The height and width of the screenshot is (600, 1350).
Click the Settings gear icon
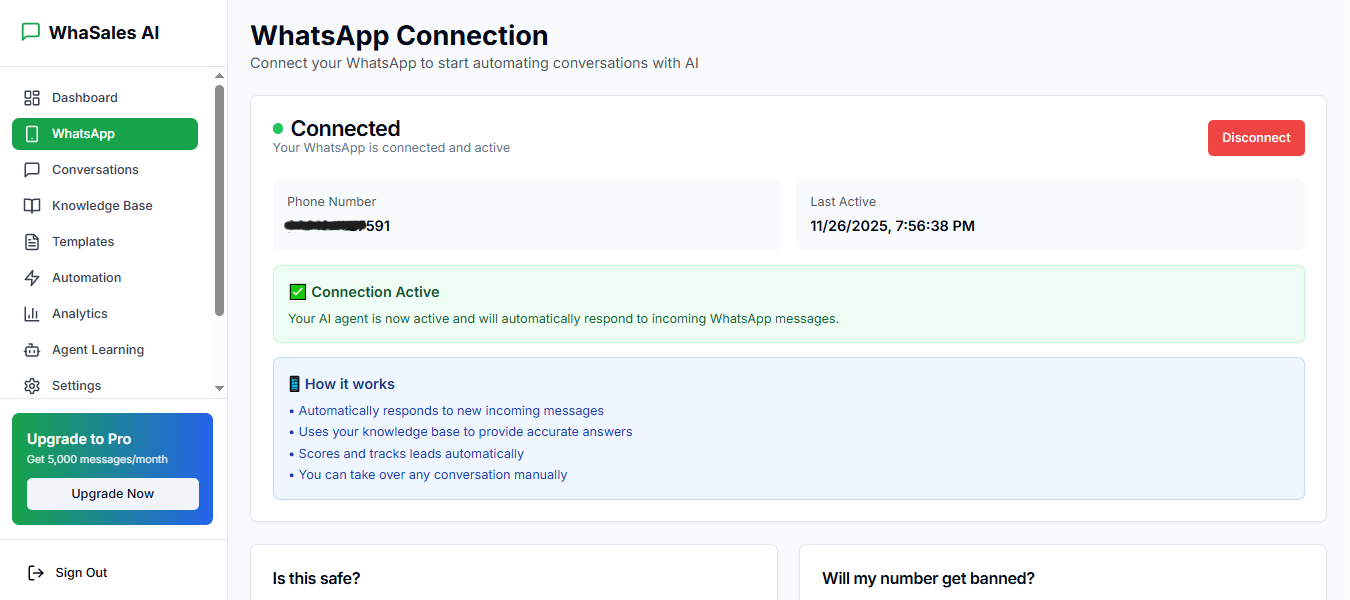[31, 385]
